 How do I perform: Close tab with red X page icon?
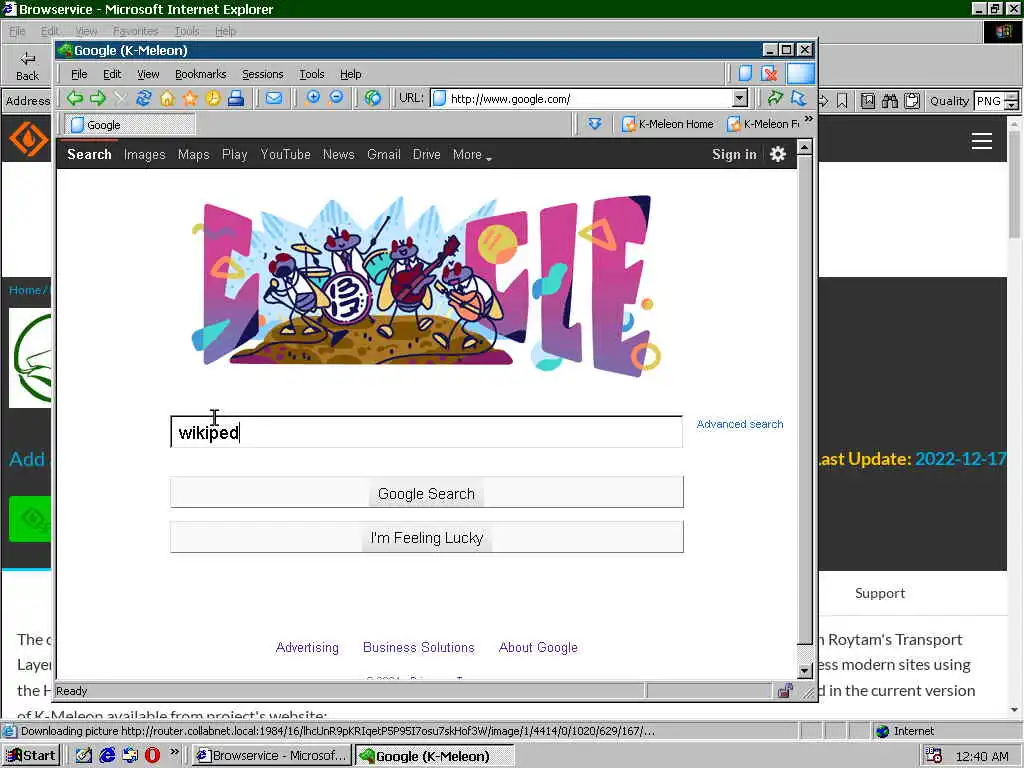tap(770, 73)
